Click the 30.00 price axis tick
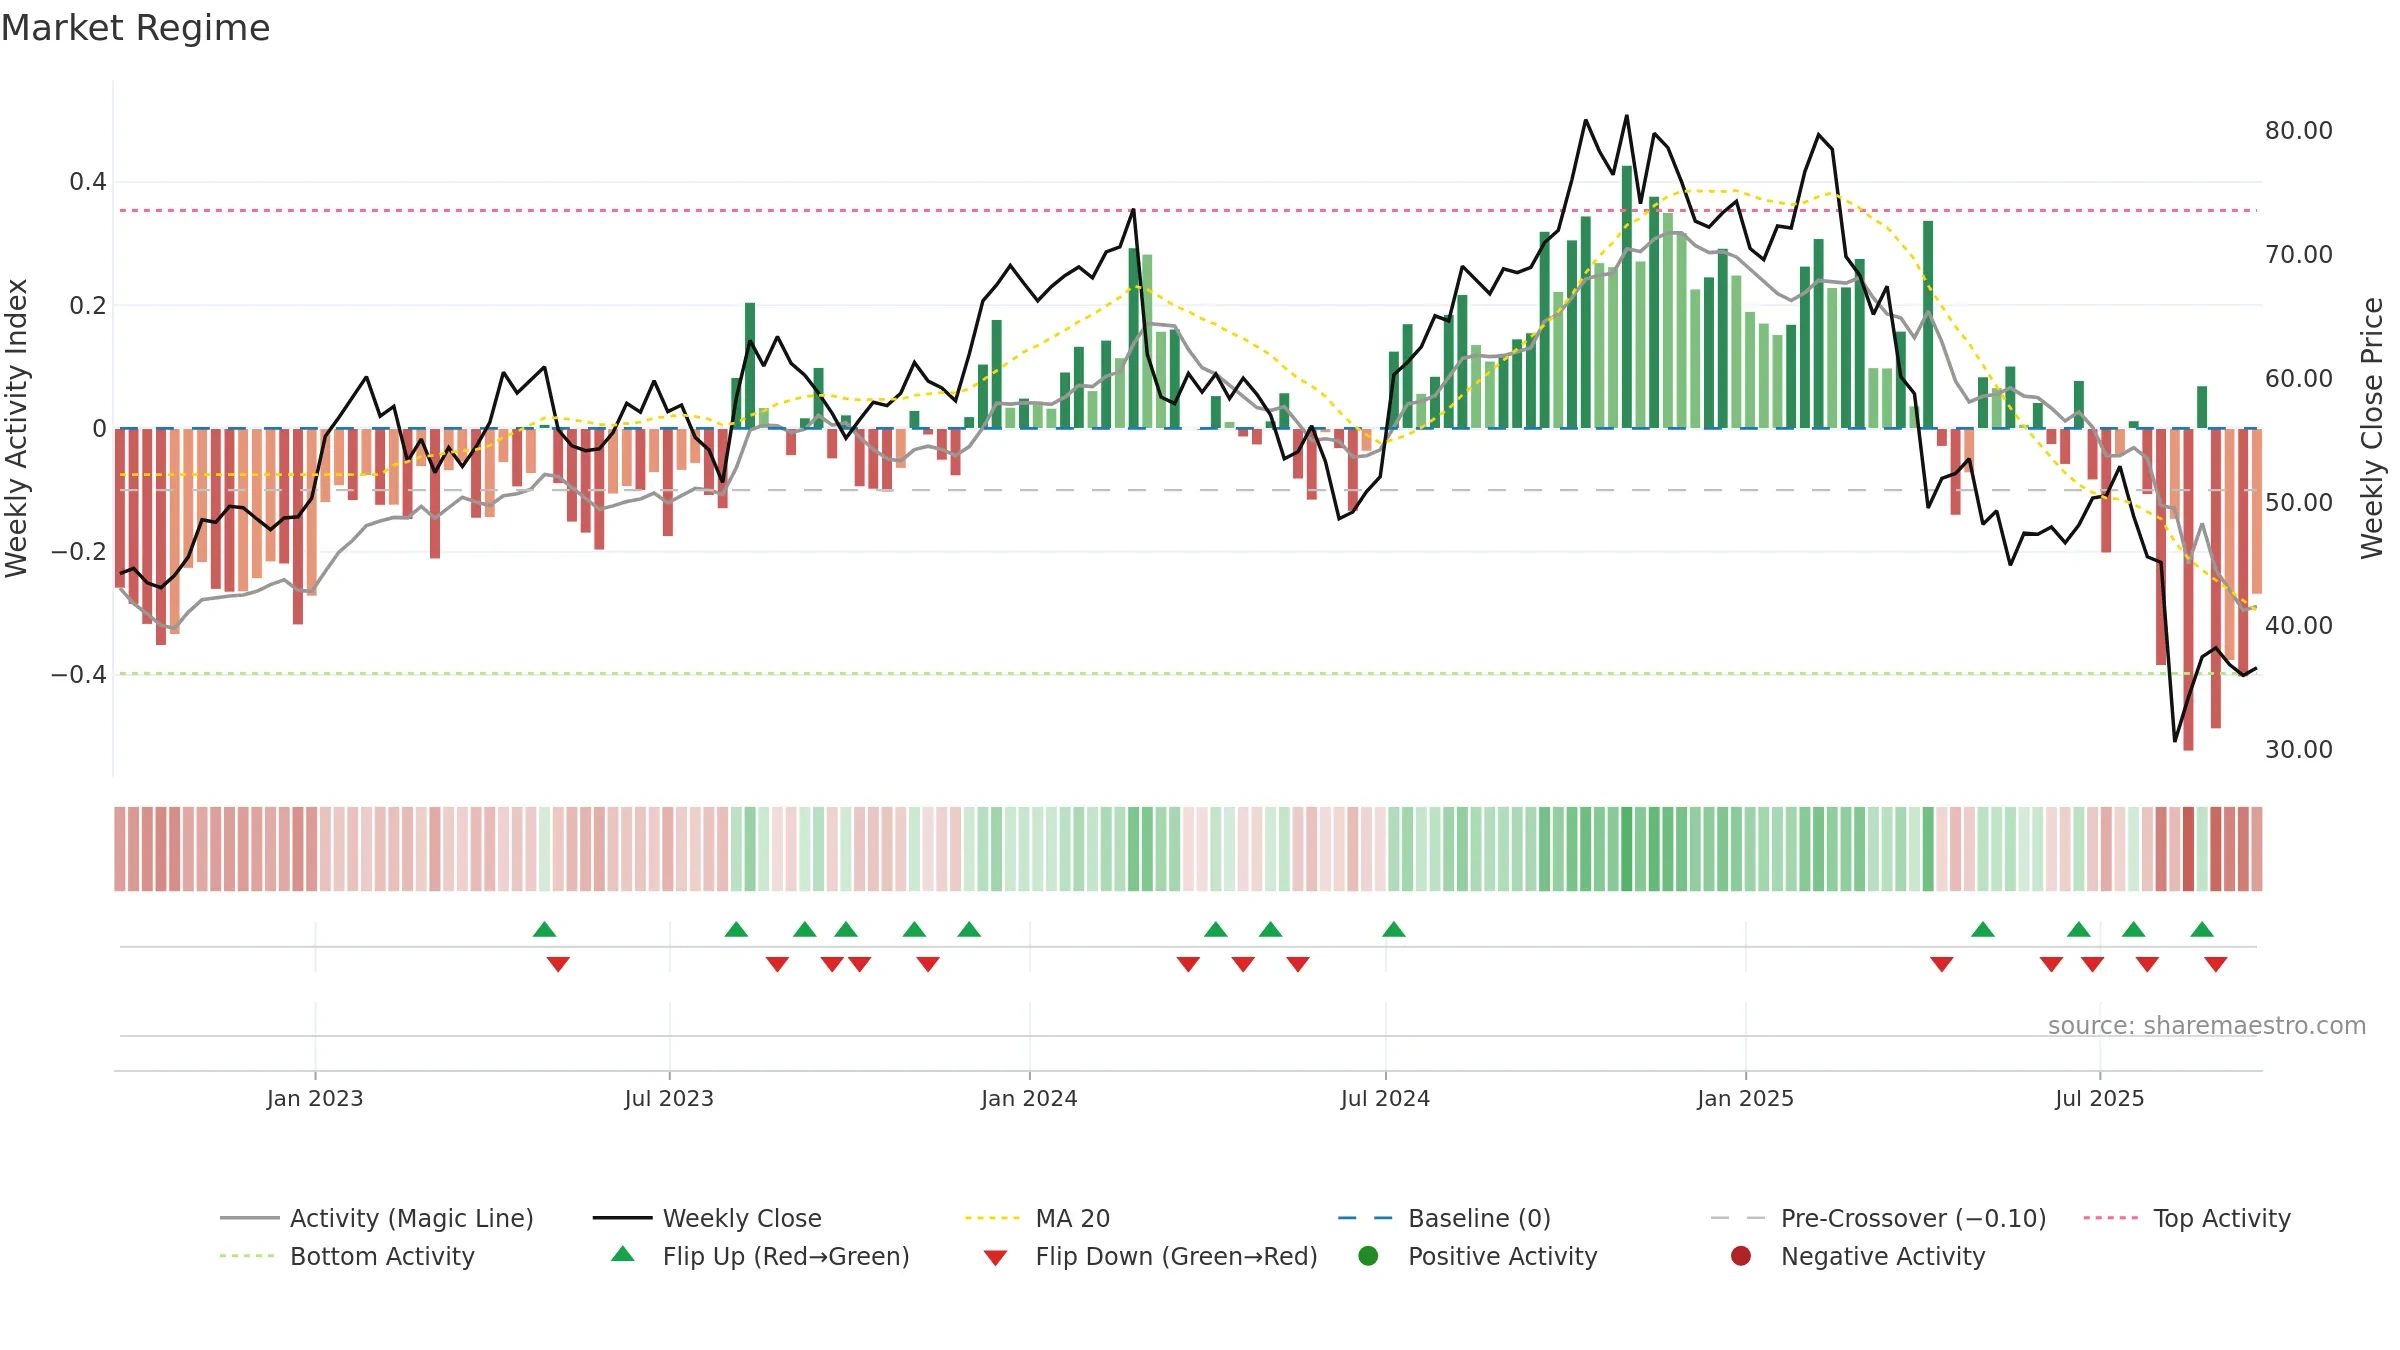This screenshot has width=2400, height=1350. click(2299, 750)
